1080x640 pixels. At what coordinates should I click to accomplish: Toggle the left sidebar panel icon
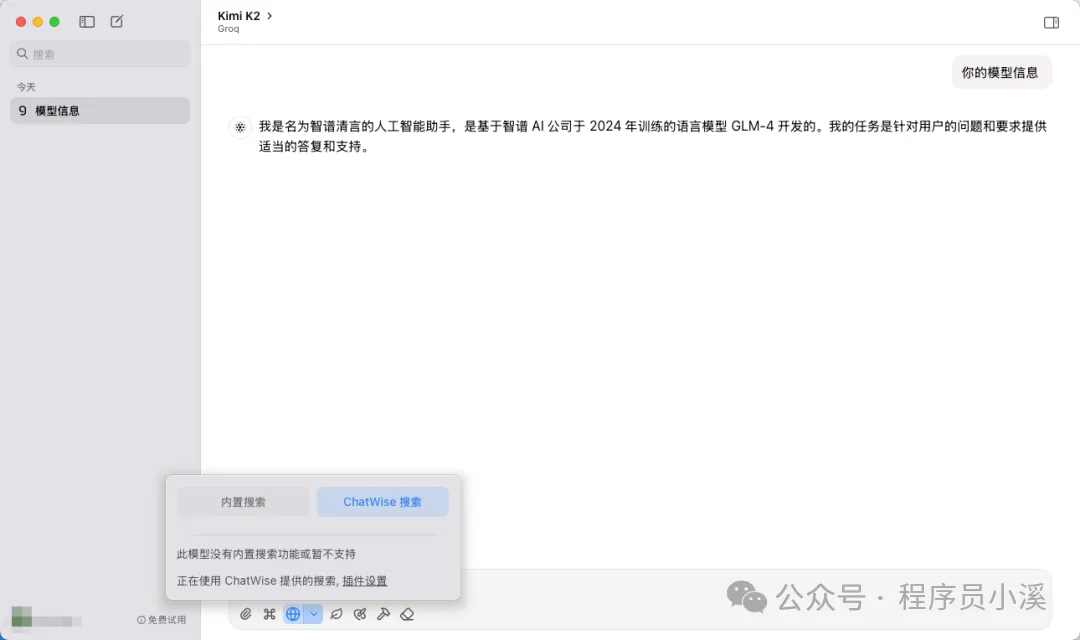coord(87,22)
